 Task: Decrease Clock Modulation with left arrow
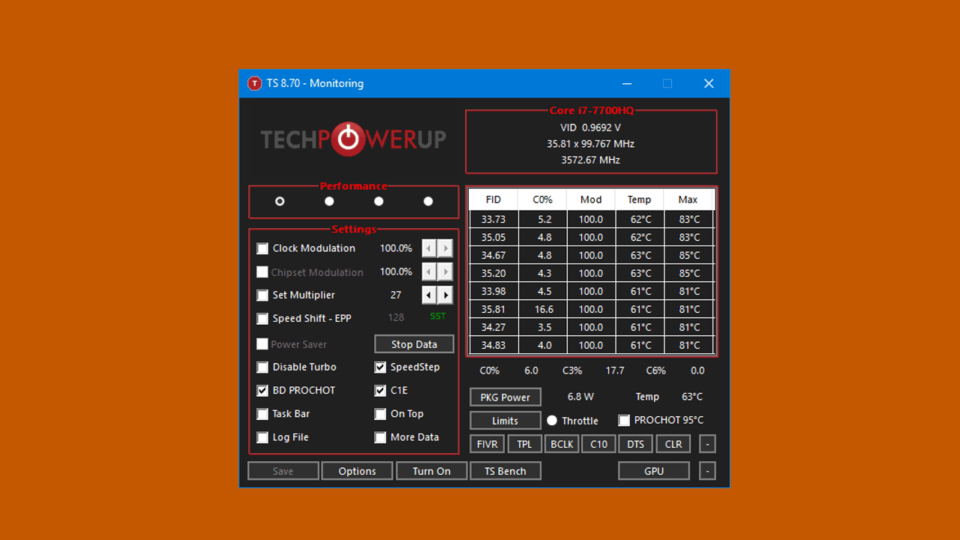(x=429, y=248)
